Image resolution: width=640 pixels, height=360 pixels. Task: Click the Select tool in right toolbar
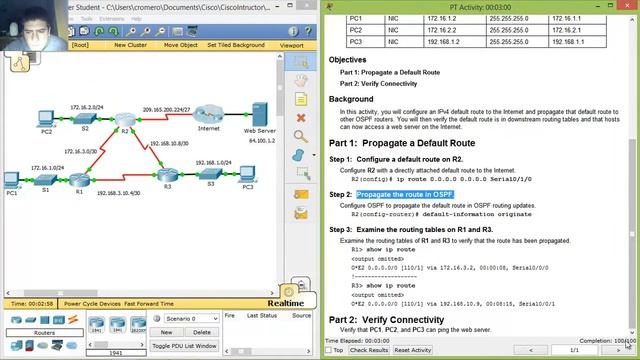301,62
